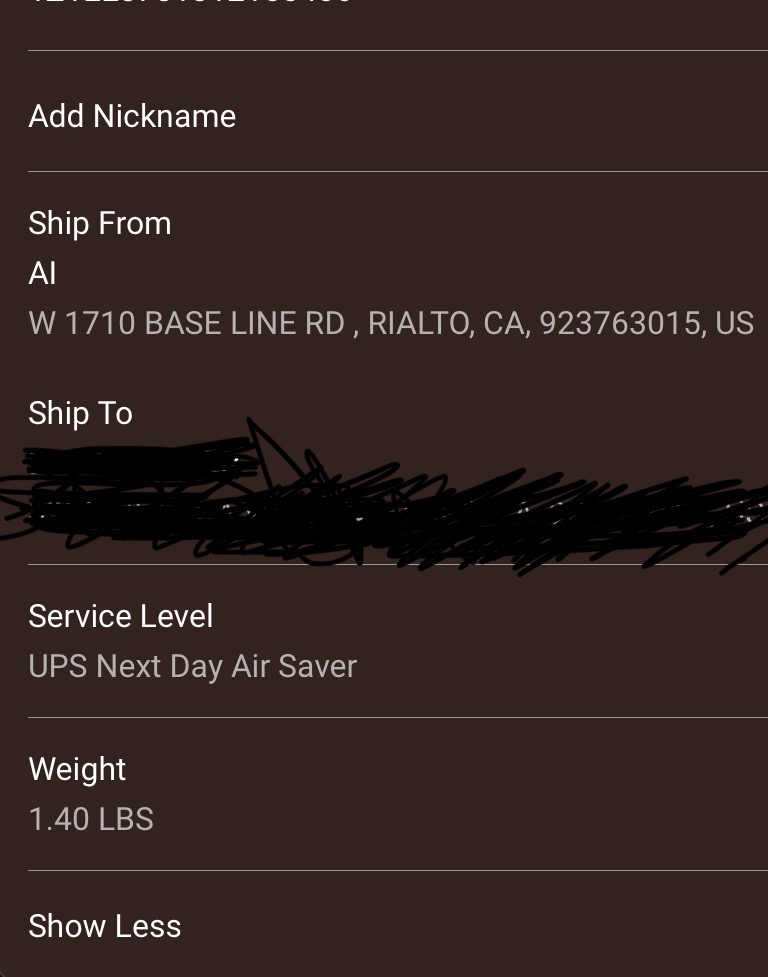Click the divider line below Add Nickname
The height and width of the screenshot is (977, 768).
[398, 171]
